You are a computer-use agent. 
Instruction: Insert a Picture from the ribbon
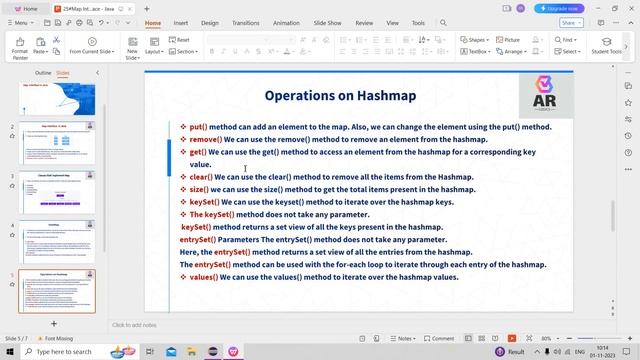coord(508,40)
